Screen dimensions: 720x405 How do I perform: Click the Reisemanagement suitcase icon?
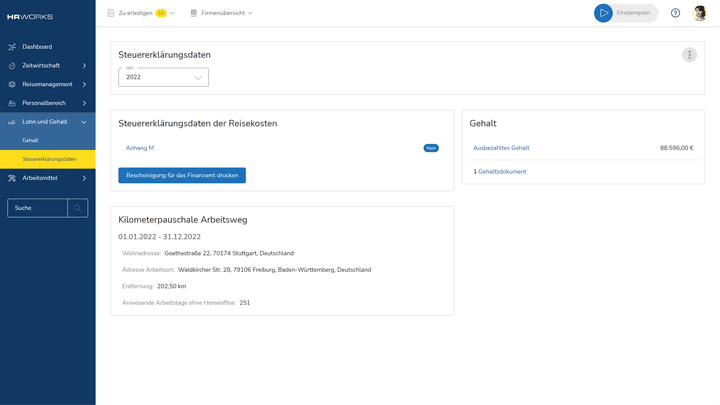[12, 84]
